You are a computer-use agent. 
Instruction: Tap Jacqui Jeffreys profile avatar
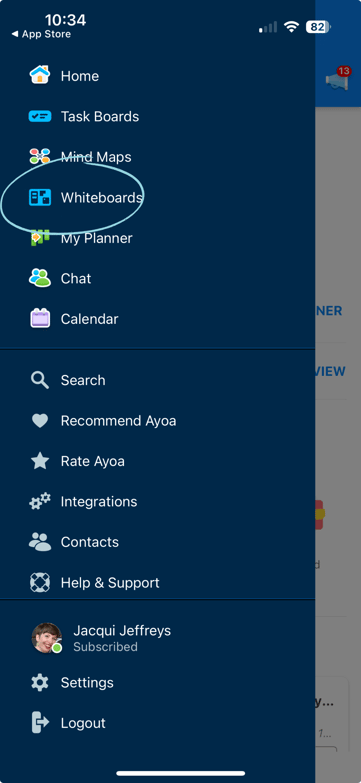(46, 638)
